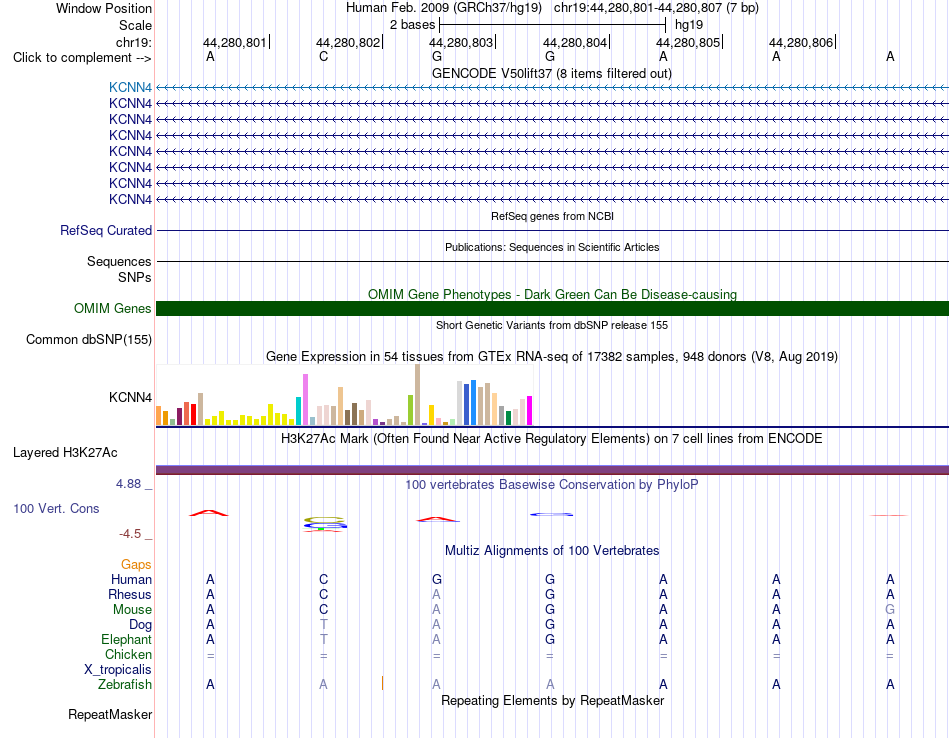This screenshot has height=738, width=950.
Task: Select the dark green OMIM gene bar
Action: 552,308
